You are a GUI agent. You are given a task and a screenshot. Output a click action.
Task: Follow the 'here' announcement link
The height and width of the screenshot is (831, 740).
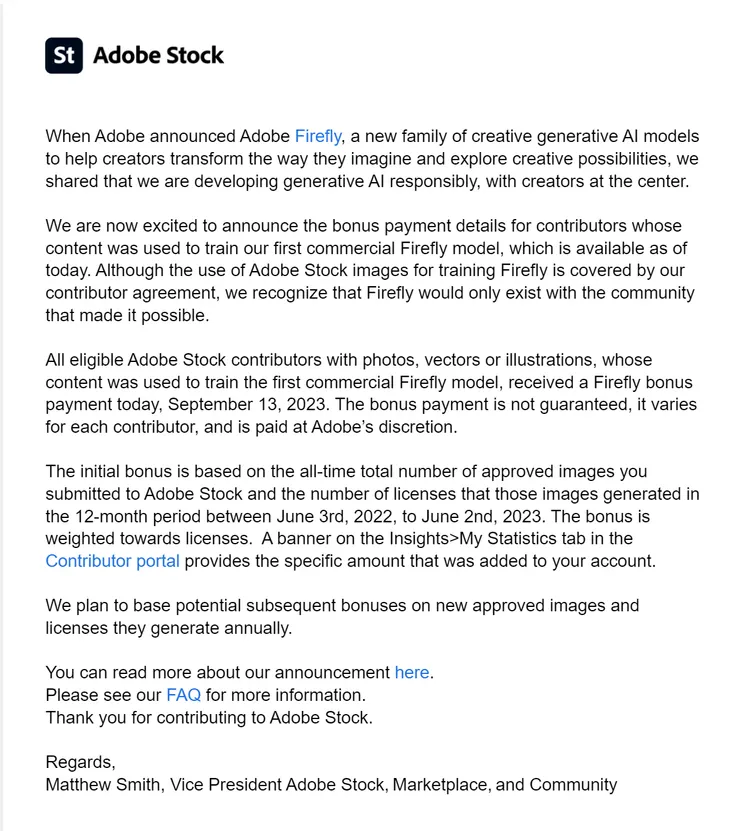coord(412,672)
